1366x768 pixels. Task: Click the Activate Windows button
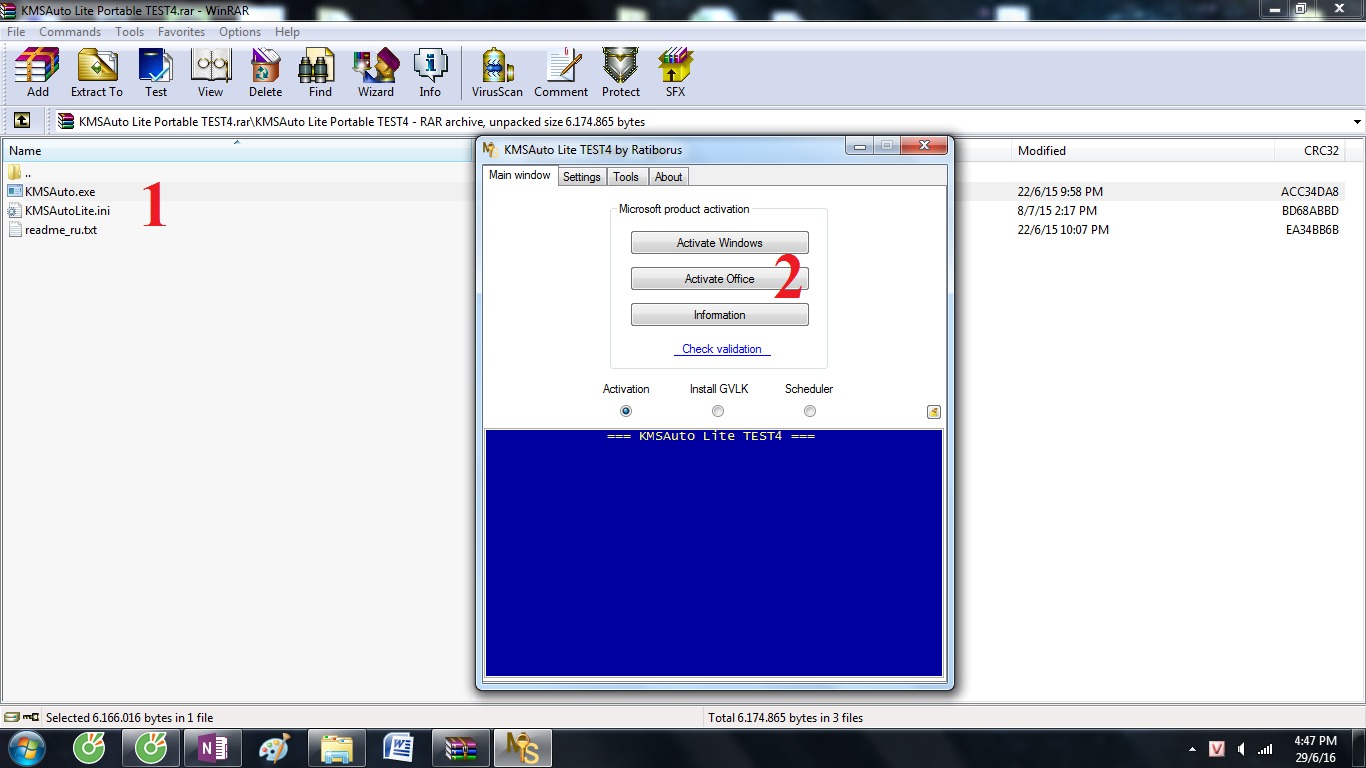click(719, 243)
